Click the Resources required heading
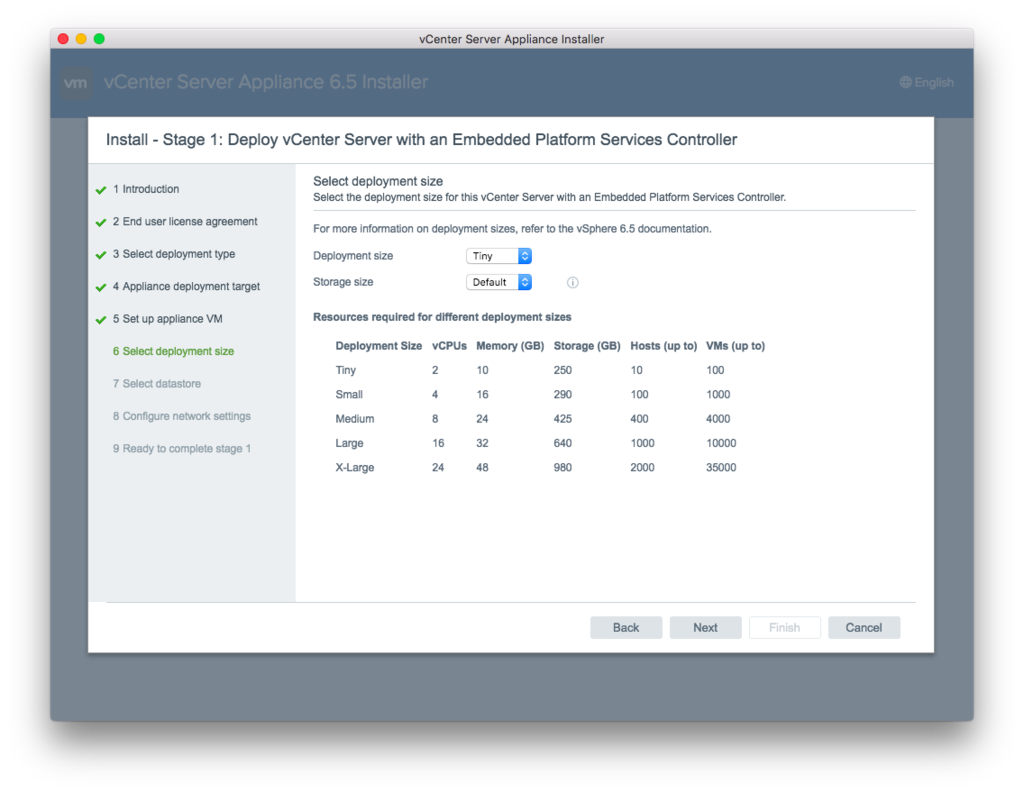 click(442, 317)
